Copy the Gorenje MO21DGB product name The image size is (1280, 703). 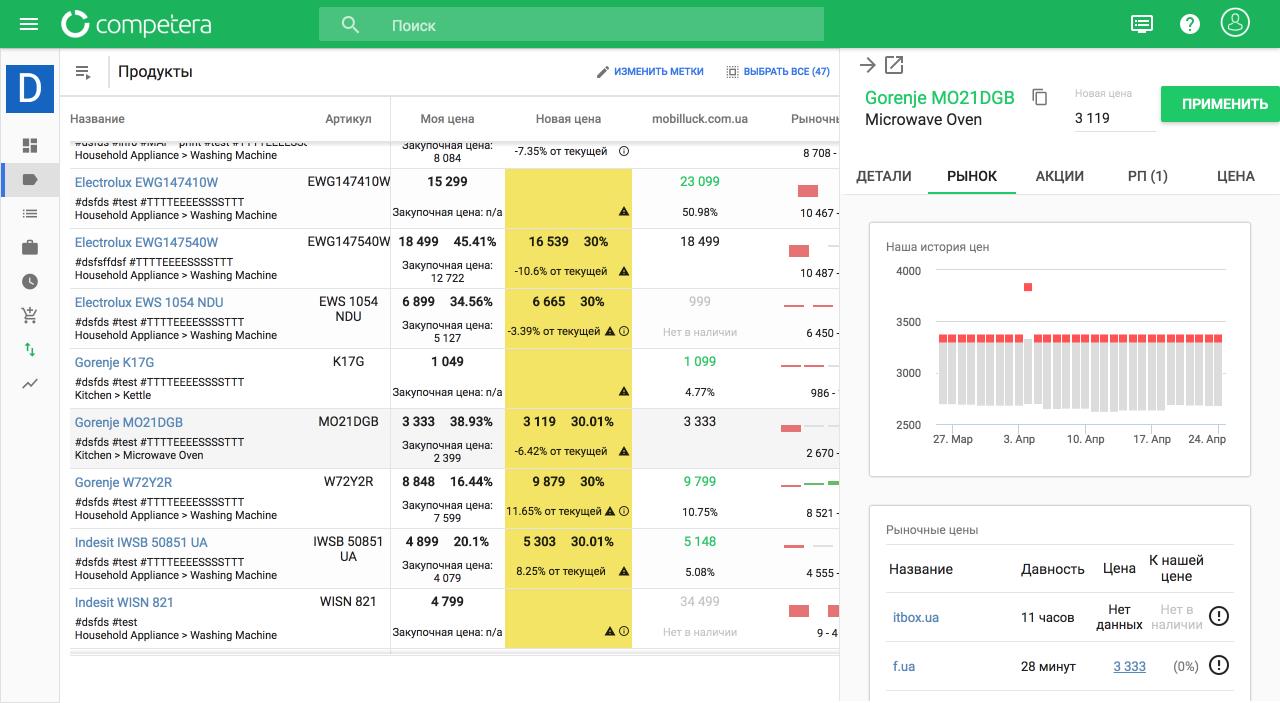(x=1040, y=97)
